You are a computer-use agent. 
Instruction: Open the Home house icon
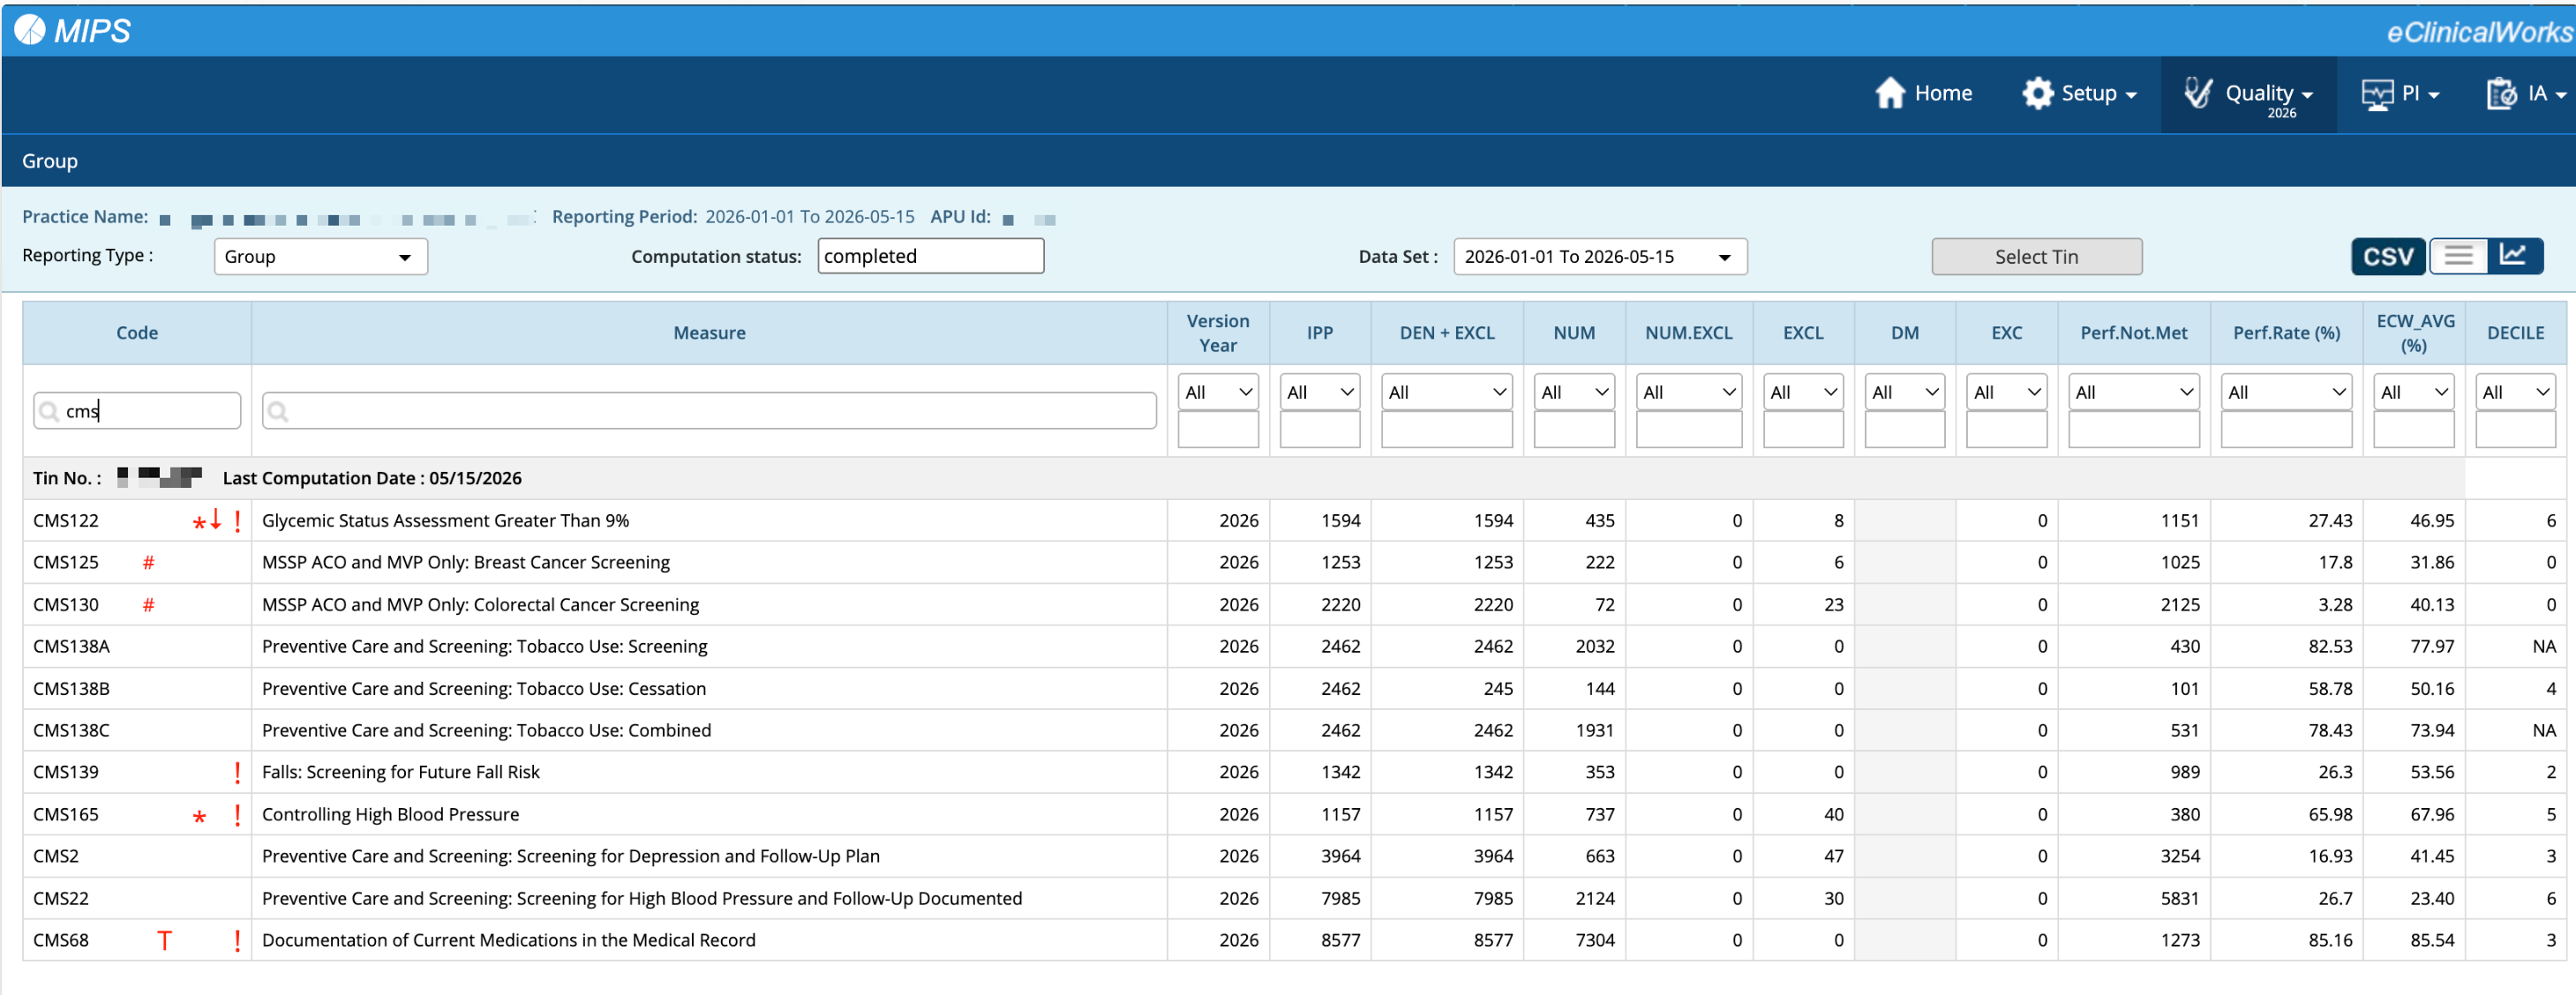pyautogui.click(x=1890, y=93)
